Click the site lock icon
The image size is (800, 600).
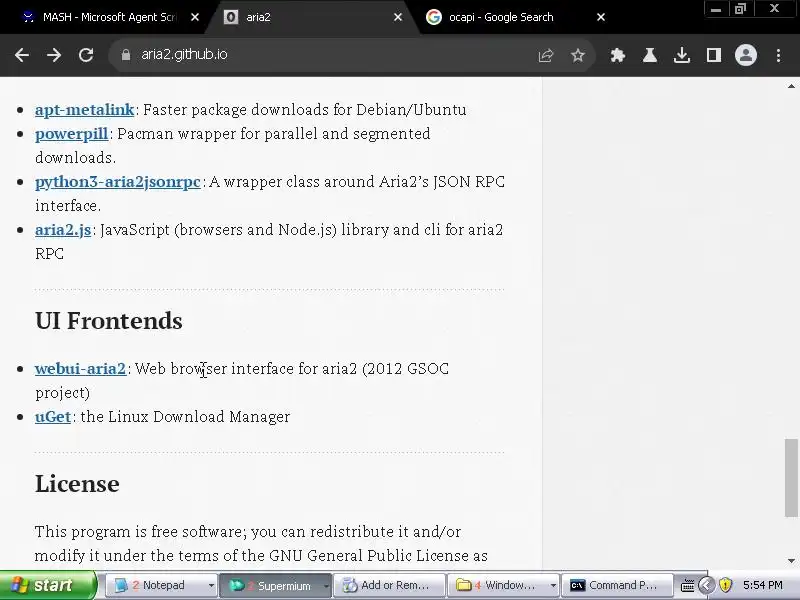point(126,55)
